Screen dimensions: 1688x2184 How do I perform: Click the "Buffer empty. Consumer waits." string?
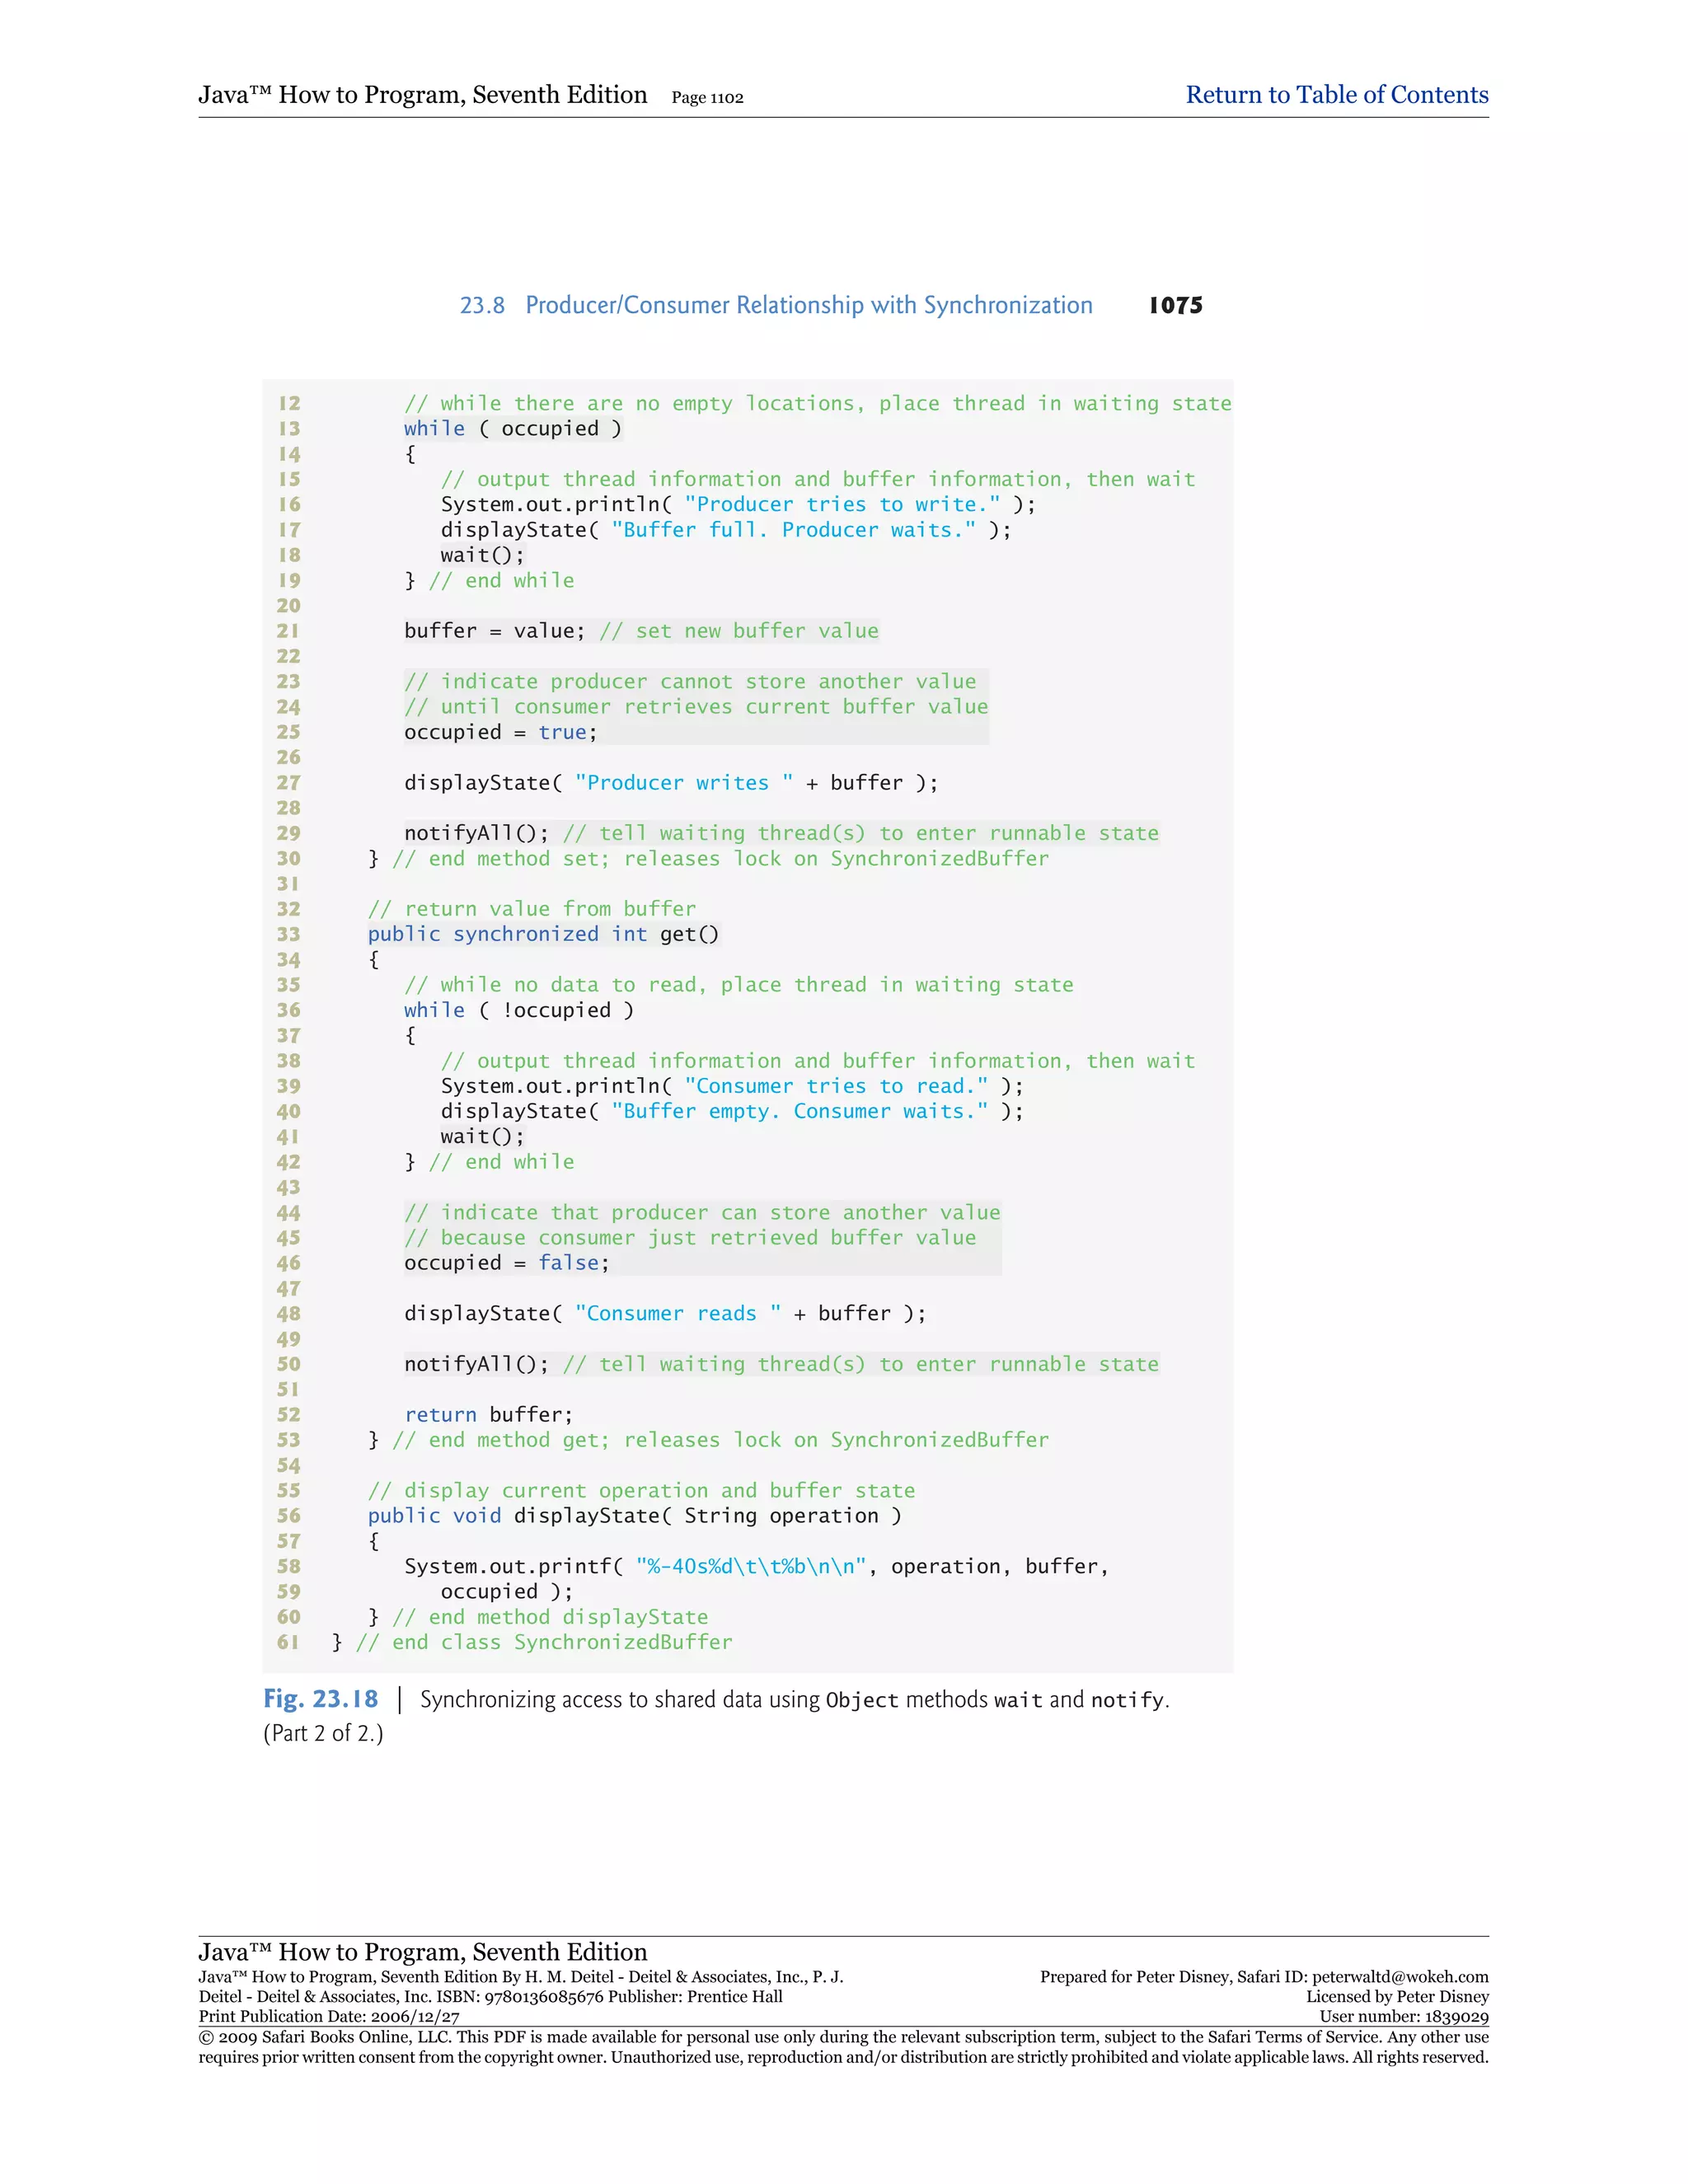799,1111
